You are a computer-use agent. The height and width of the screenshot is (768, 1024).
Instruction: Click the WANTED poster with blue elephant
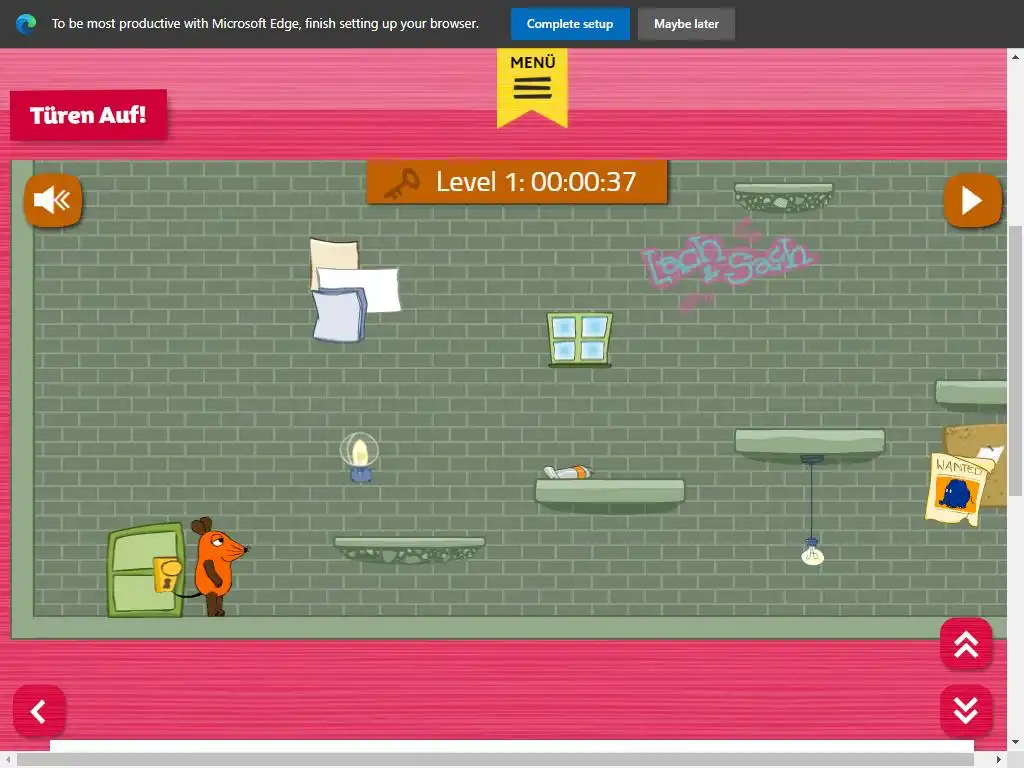(955, 490)
